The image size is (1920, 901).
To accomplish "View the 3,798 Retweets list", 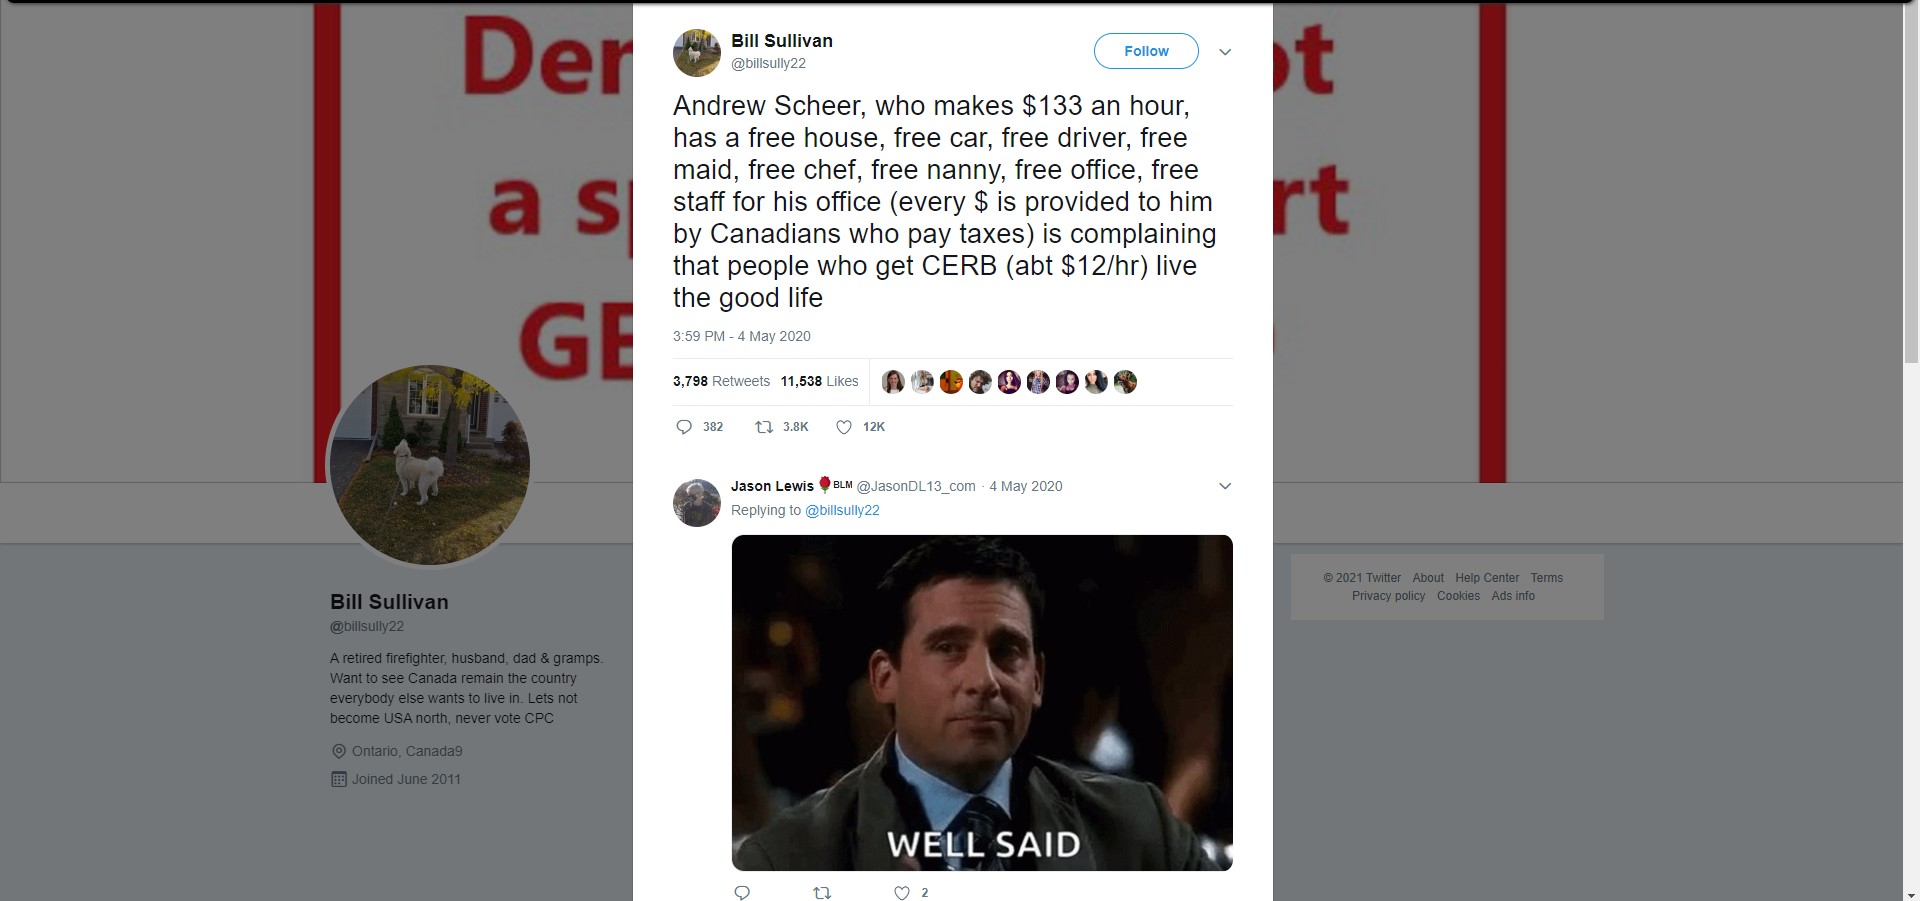I will [721, 381].
